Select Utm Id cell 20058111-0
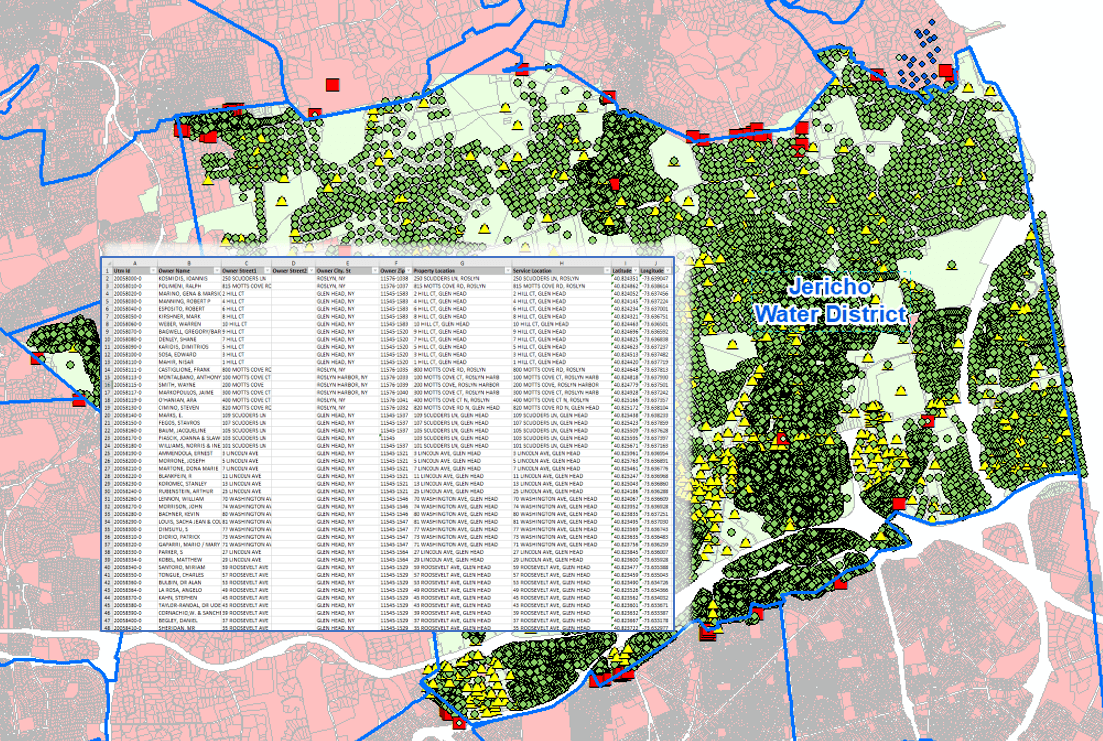1103x741 pixels. 134,369
